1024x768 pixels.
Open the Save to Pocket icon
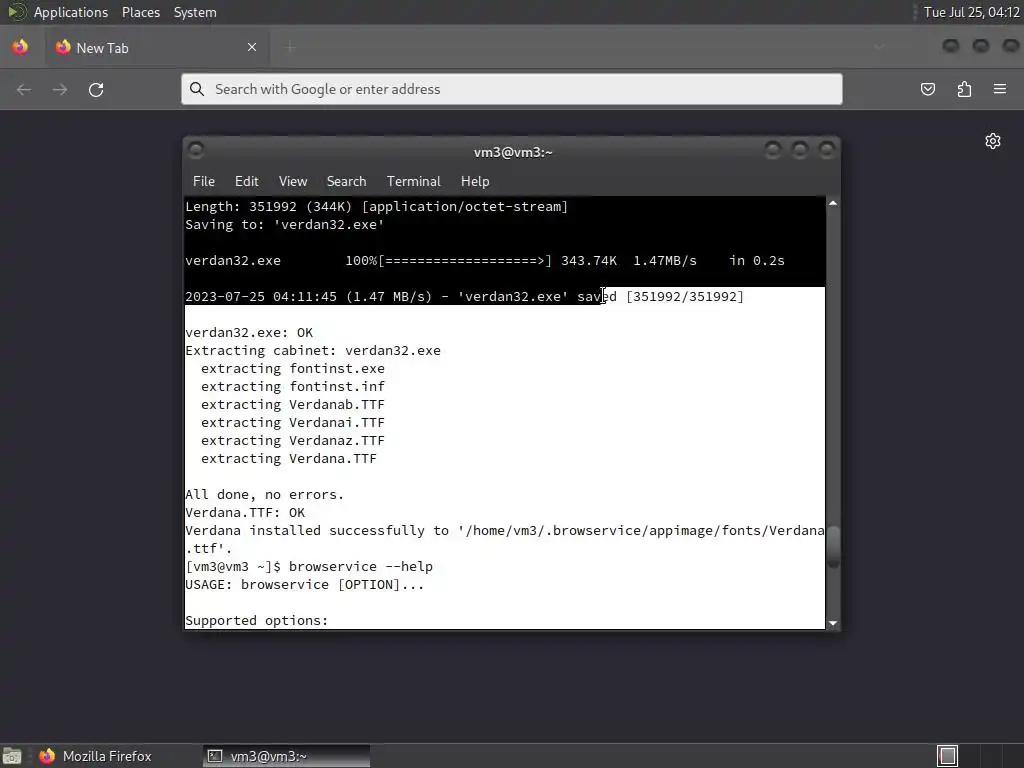click(x=928, y=89)
